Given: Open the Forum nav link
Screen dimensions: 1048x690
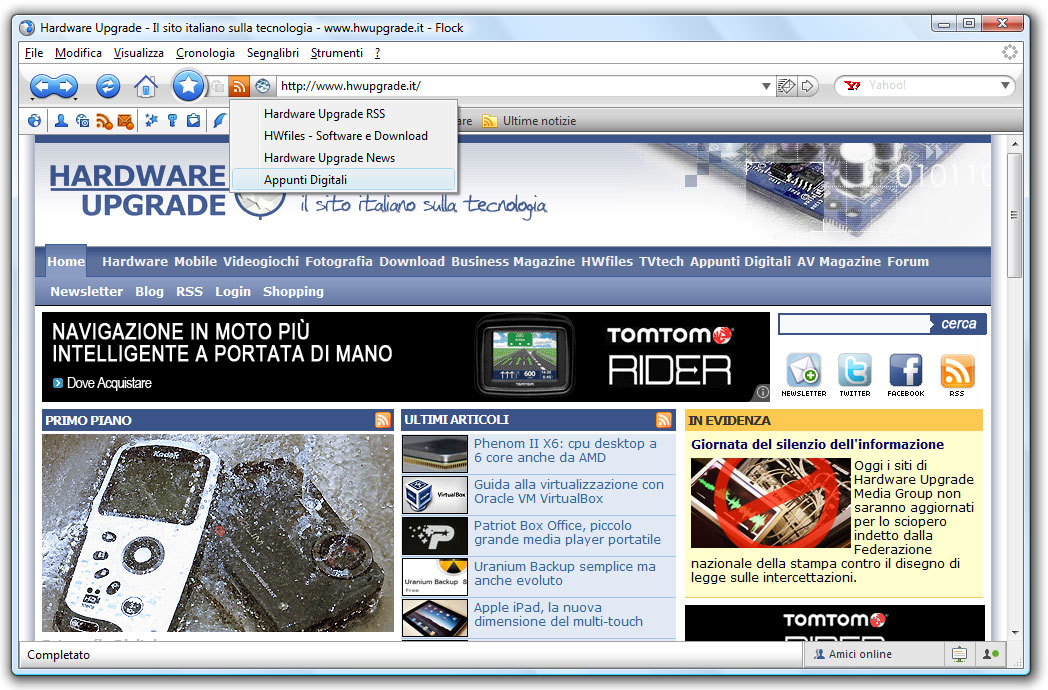Looking at the screenshot, I should (908, 261).
